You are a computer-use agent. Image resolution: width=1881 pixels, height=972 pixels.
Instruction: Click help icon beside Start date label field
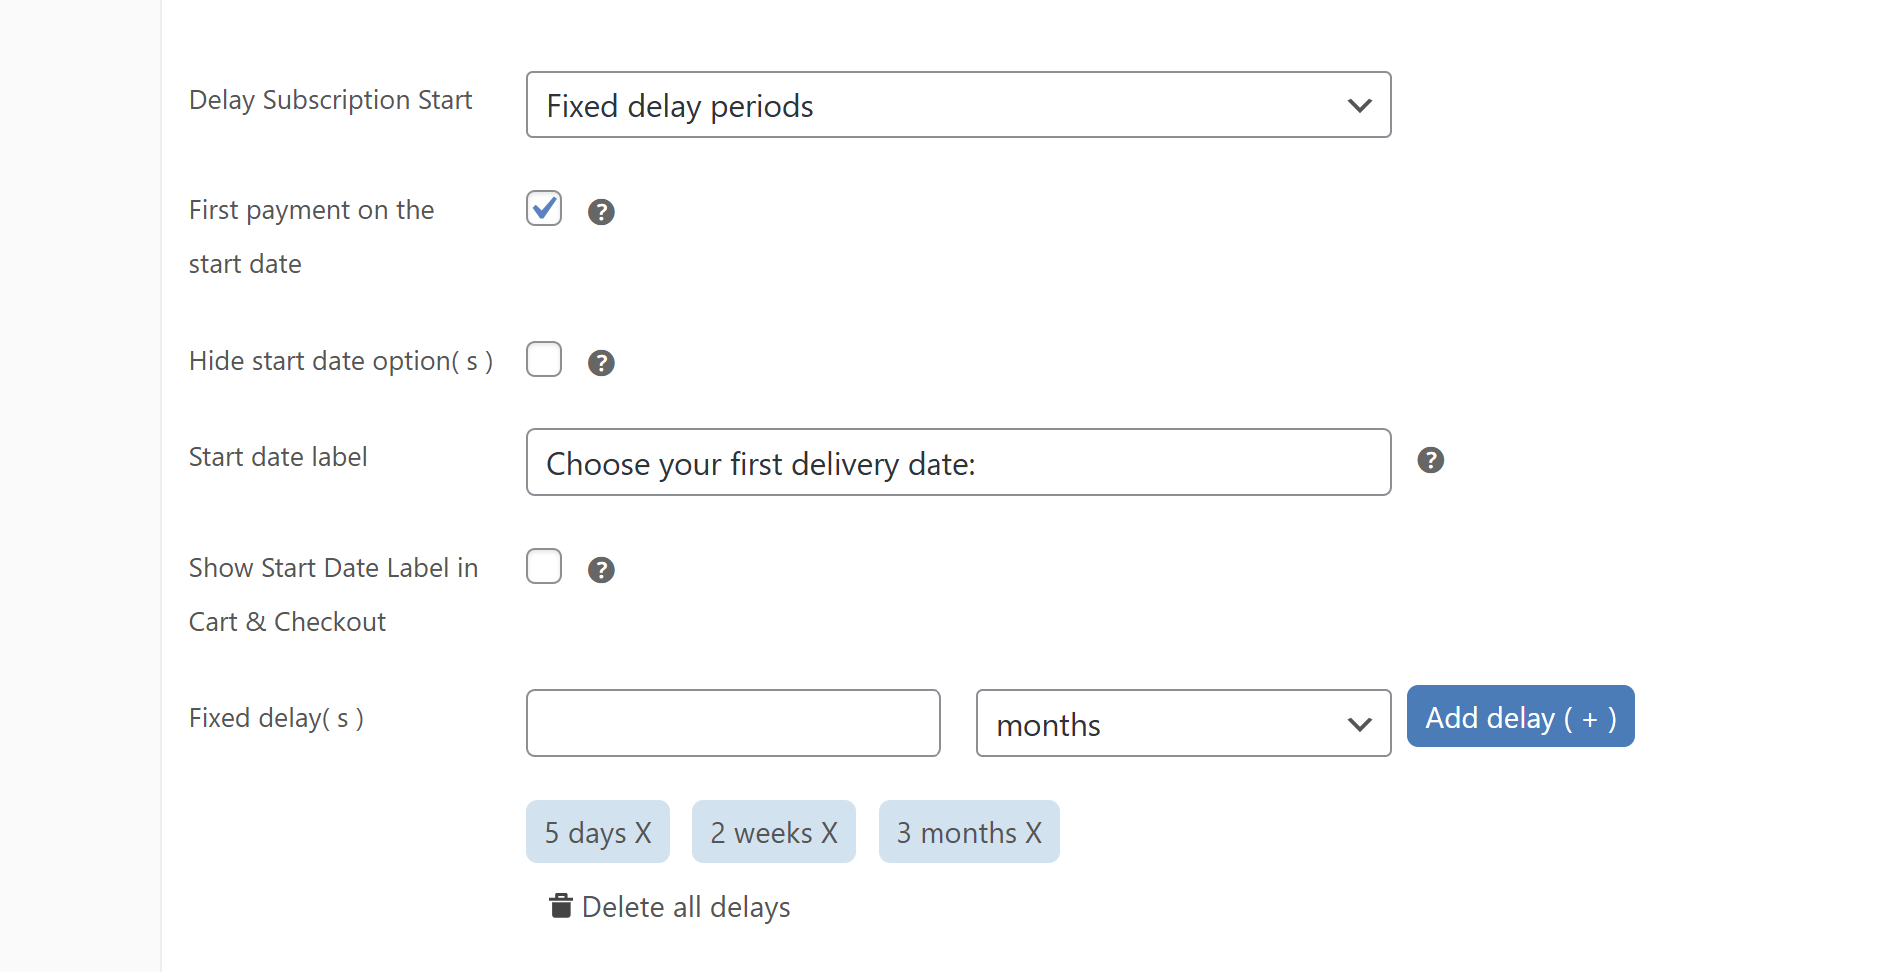(1431, 460)
